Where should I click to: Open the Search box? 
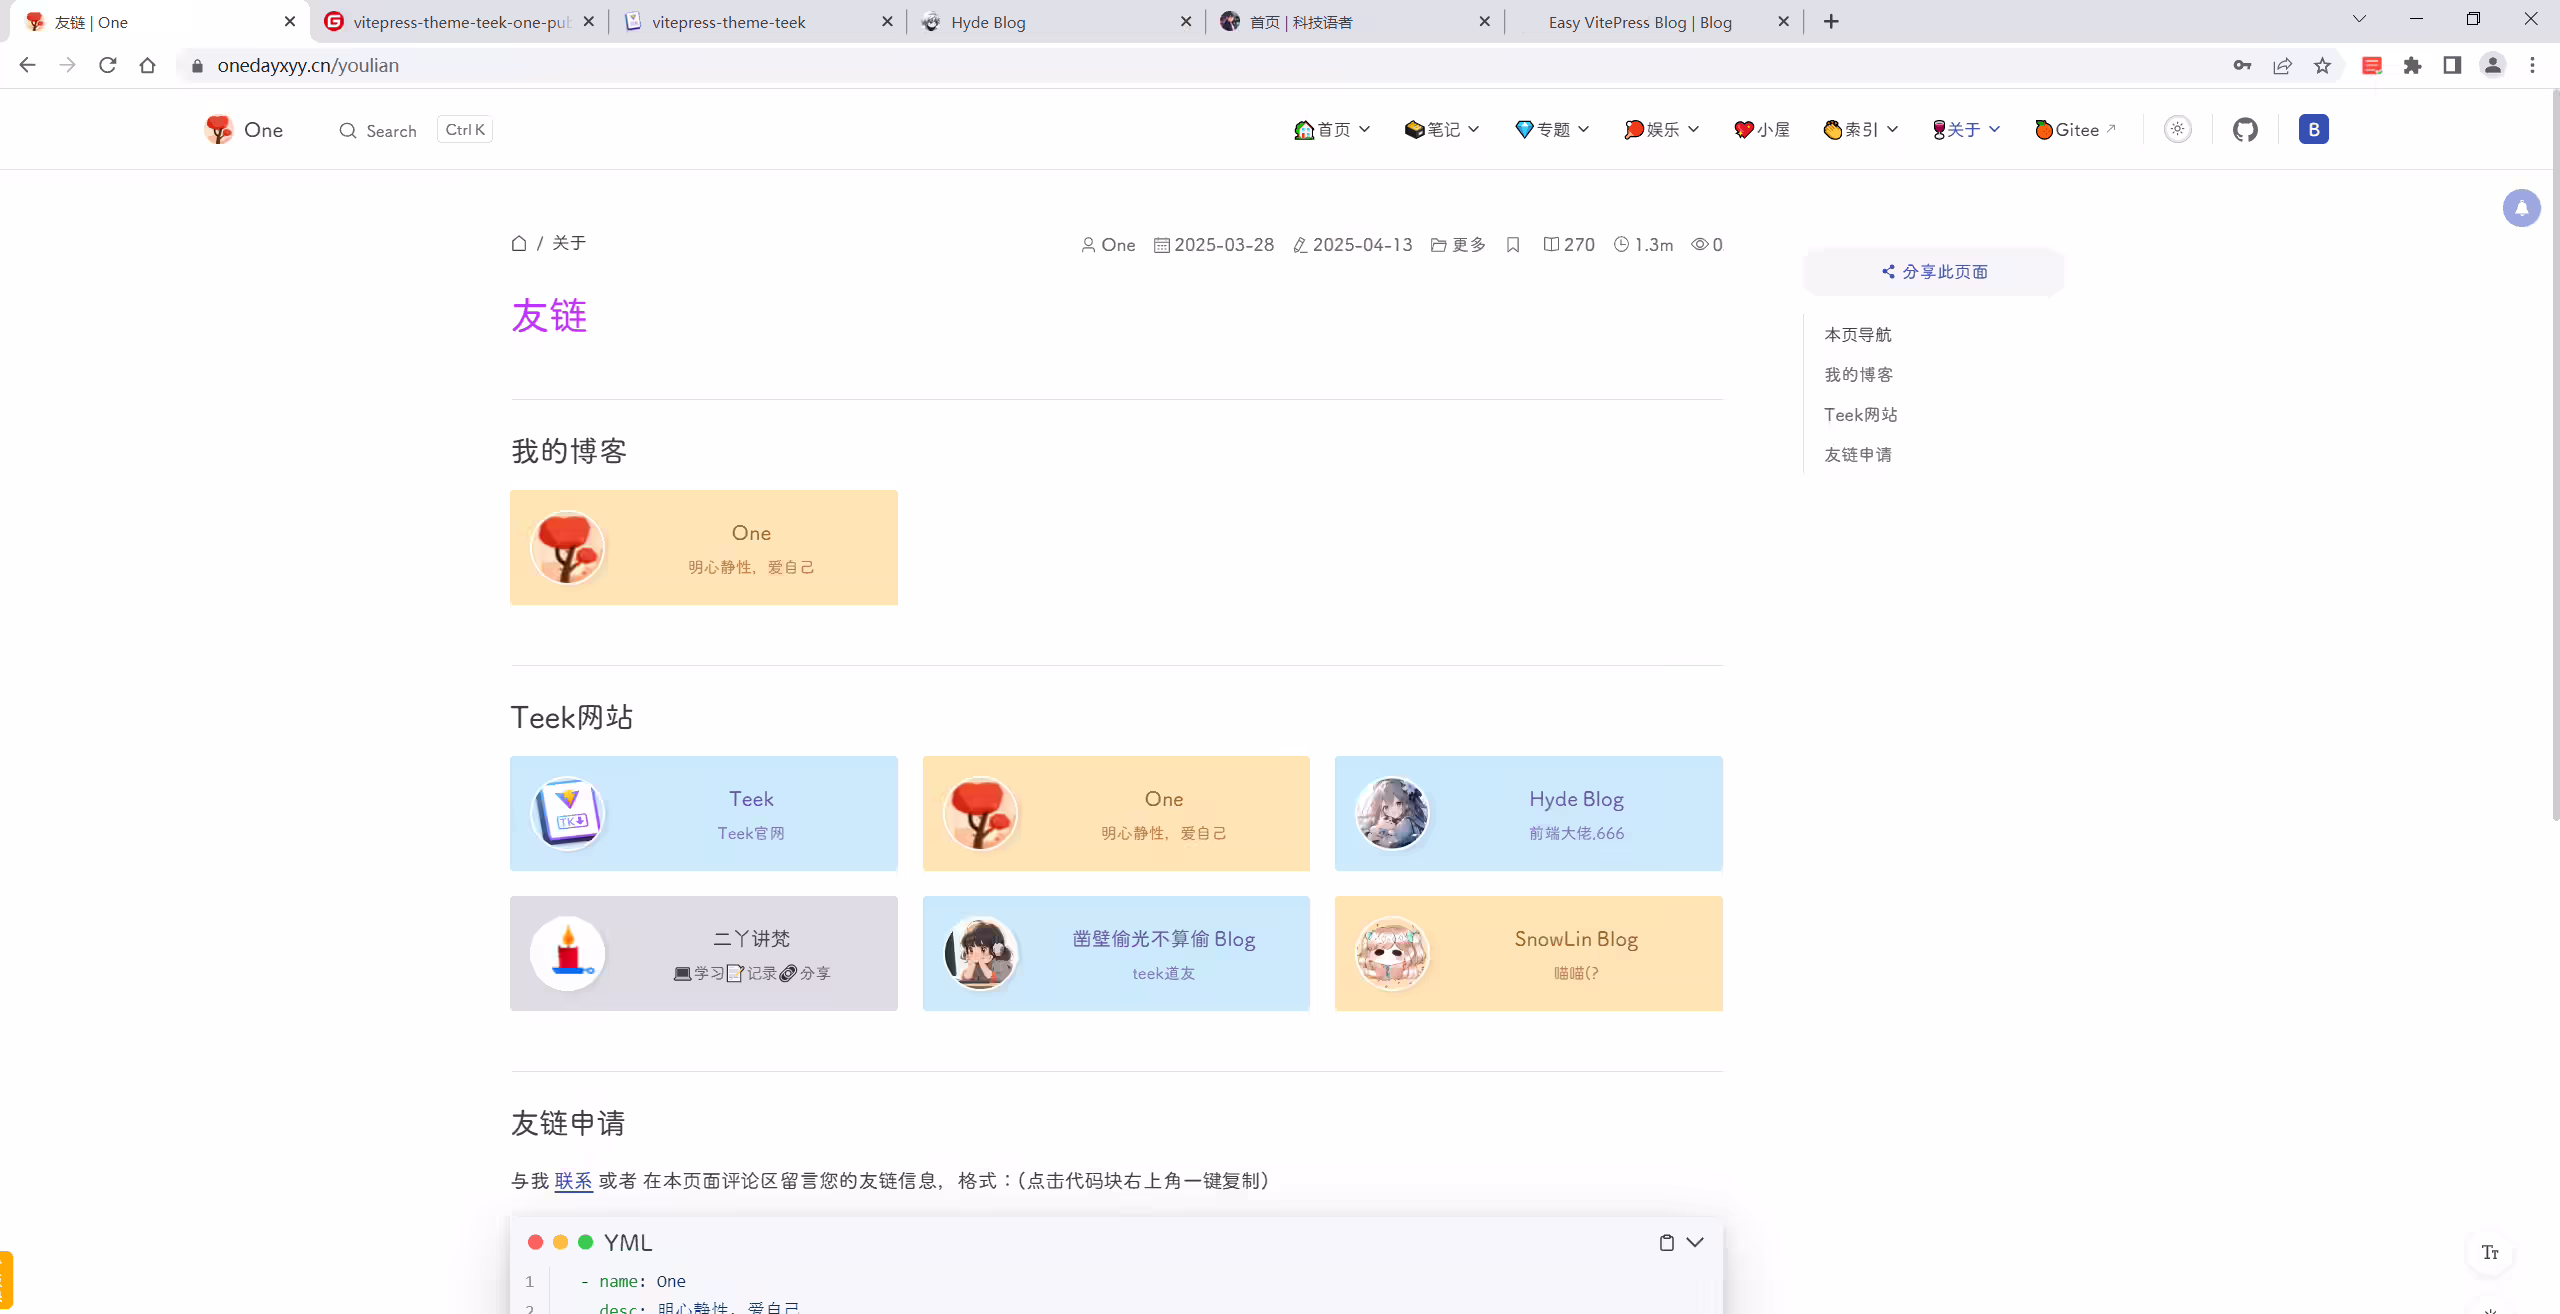tap(416, 130)
